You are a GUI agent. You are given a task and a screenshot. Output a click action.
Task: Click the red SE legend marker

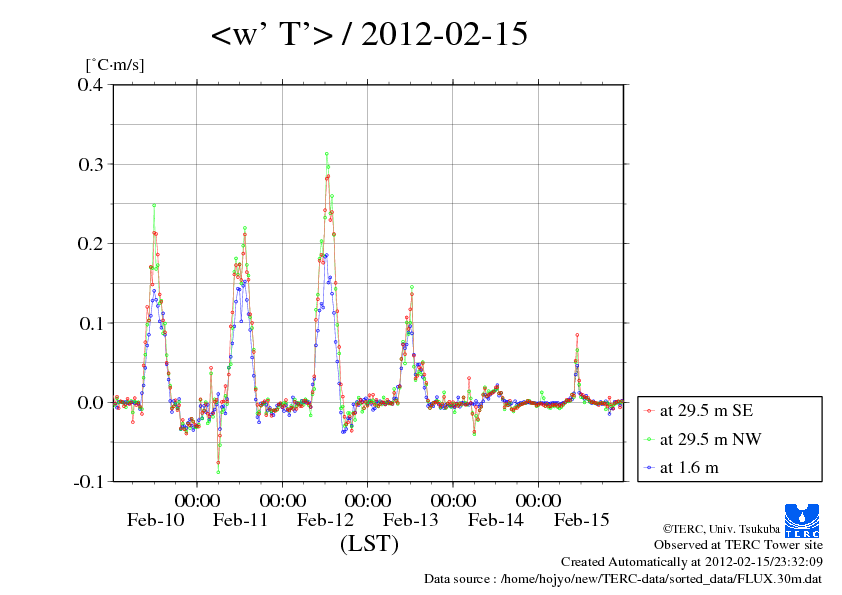coord(650,411)
